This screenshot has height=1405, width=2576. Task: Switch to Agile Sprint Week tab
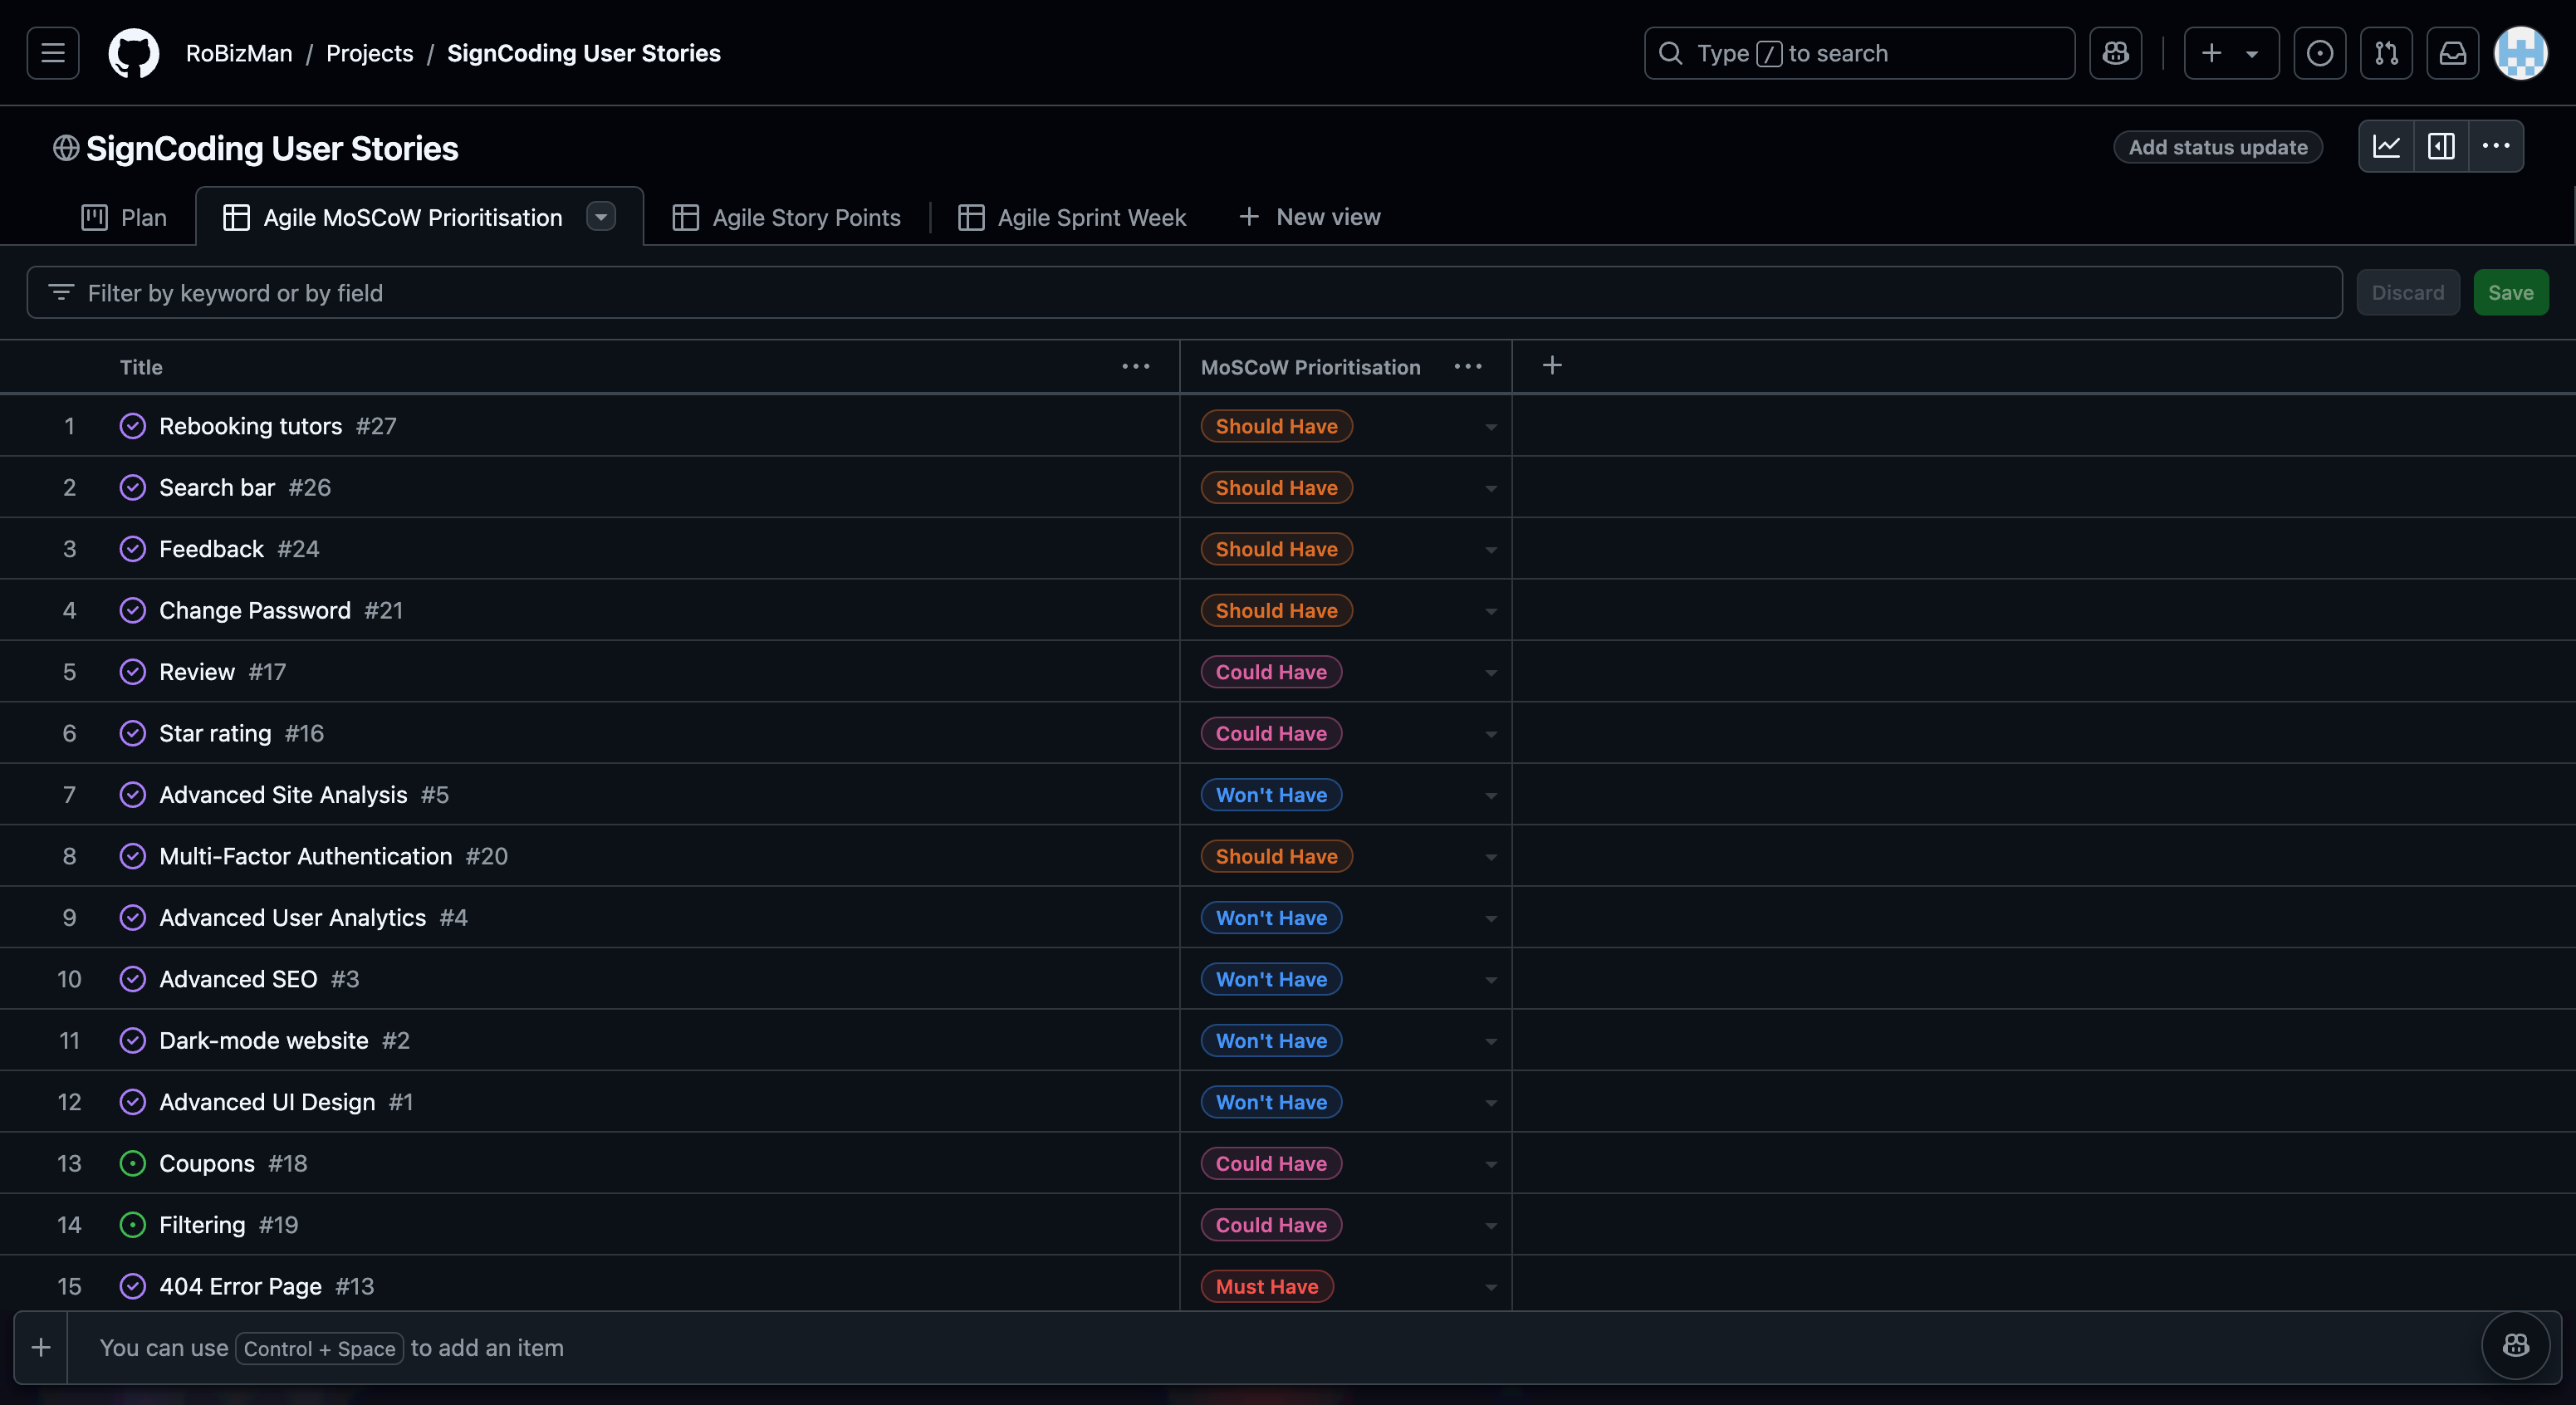tap(1072, 217)
